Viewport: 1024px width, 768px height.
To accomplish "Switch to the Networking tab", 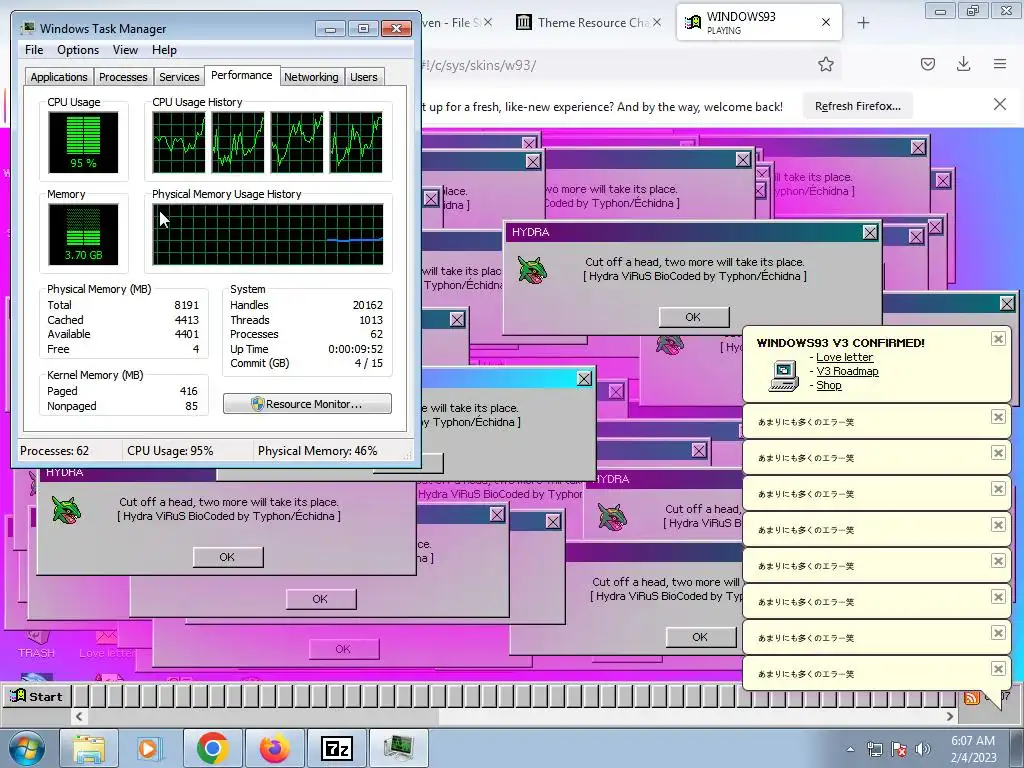I will tap(311, 77).
